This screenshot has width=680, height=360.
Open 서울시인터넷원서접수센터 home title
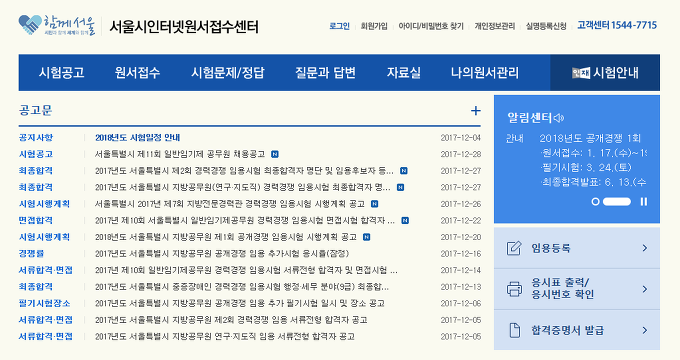(183, 27)
